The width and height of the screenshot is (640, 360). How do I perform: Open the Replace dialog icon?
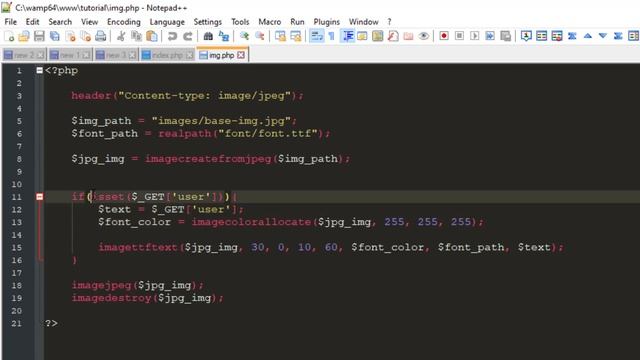pyautogui.click(x=224, y=36)
